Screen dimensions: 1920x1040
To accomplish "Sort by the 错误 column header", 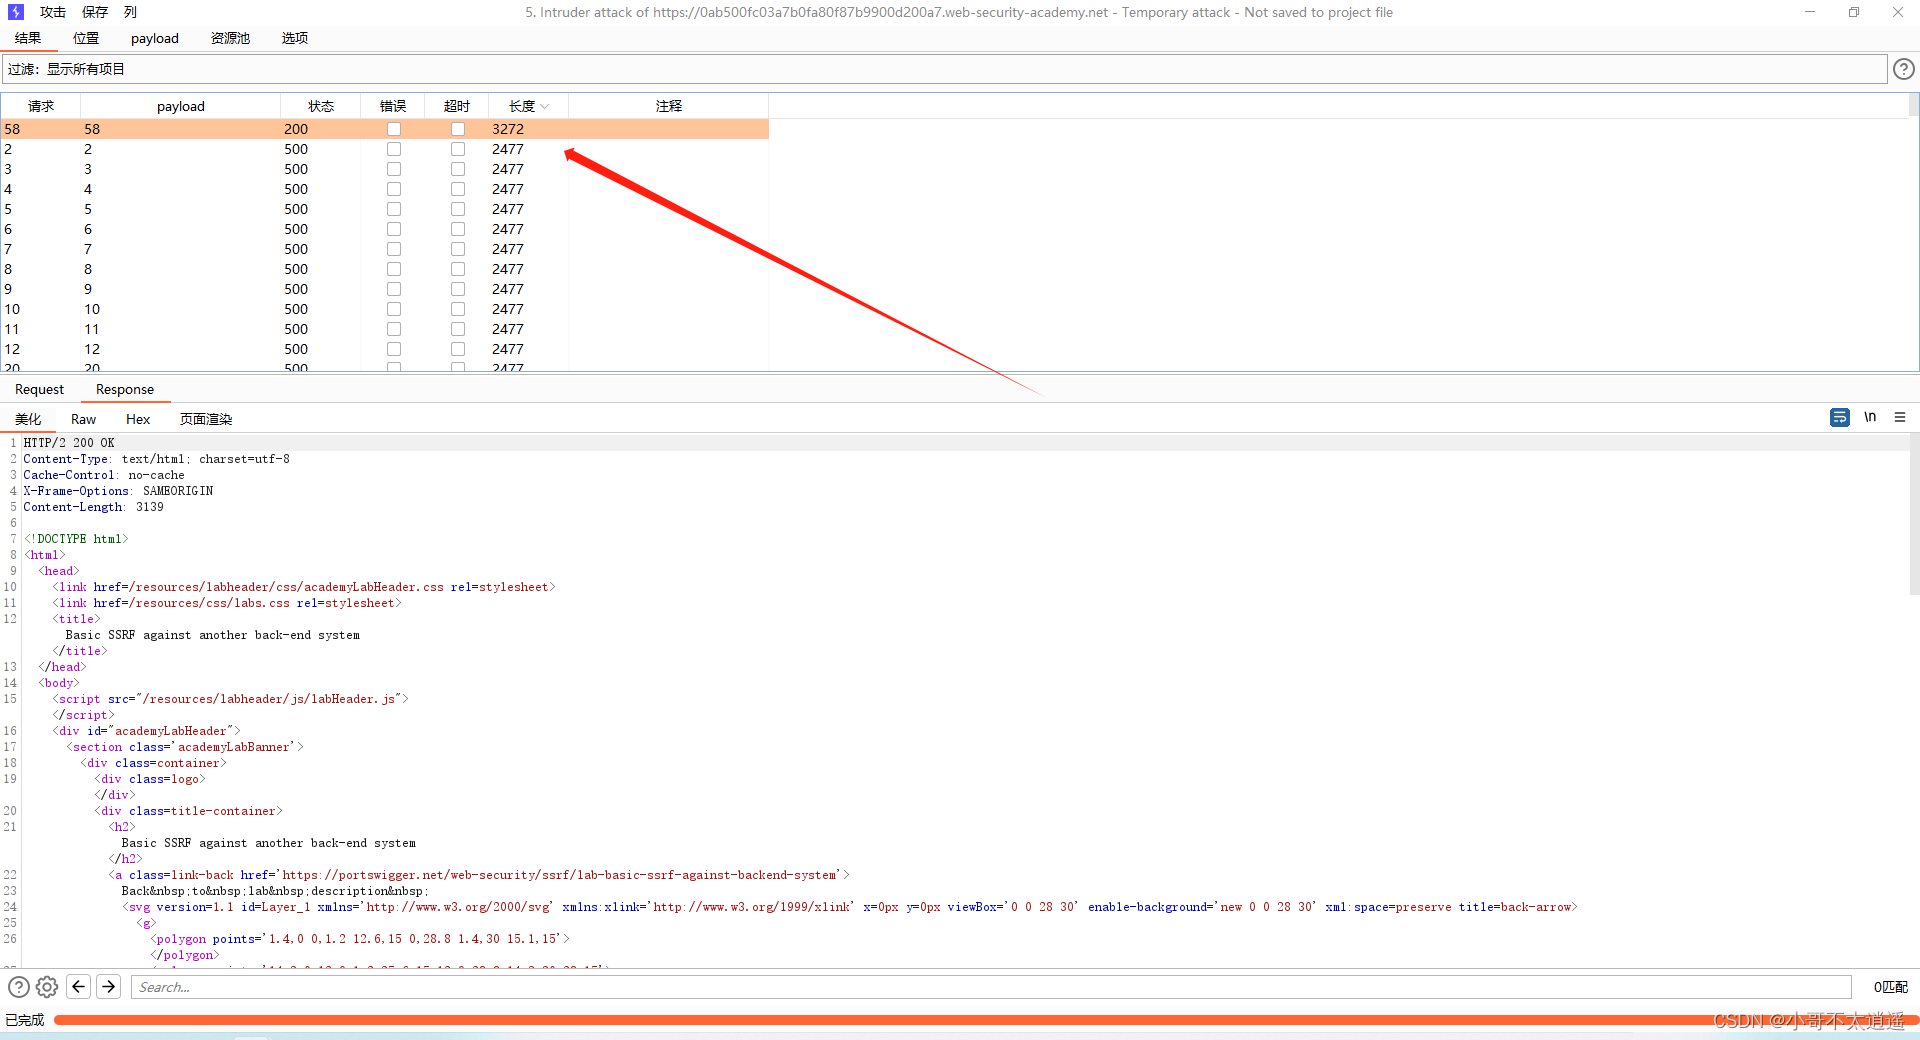I will (393, 106).
